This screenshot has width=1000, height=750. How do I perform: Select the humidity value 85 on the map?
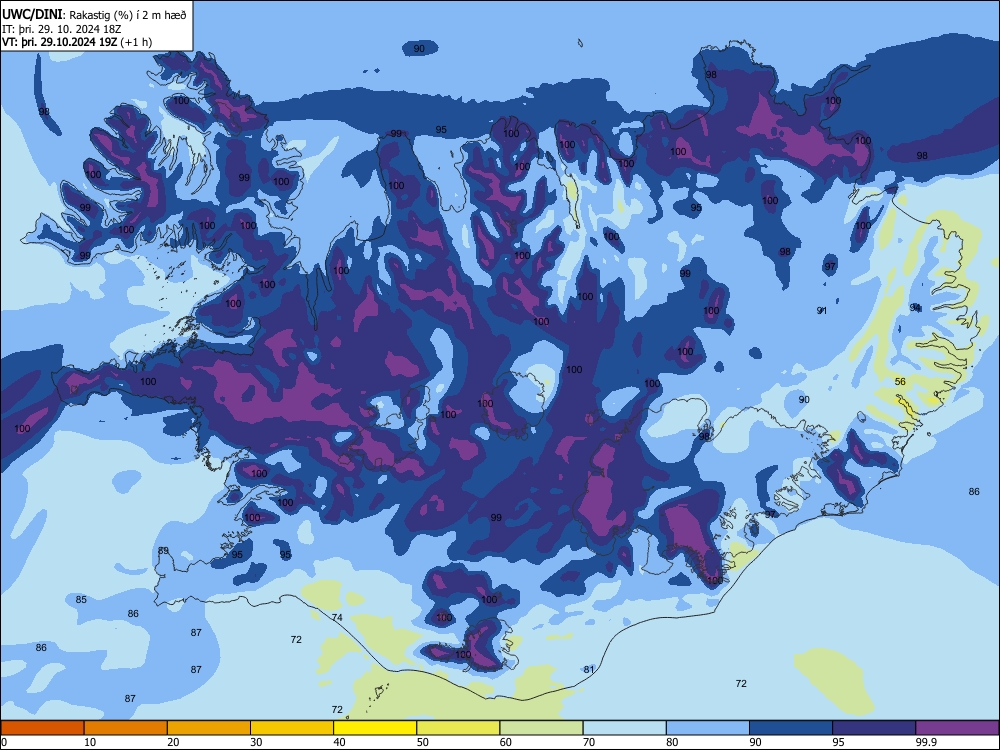(81, 599)
